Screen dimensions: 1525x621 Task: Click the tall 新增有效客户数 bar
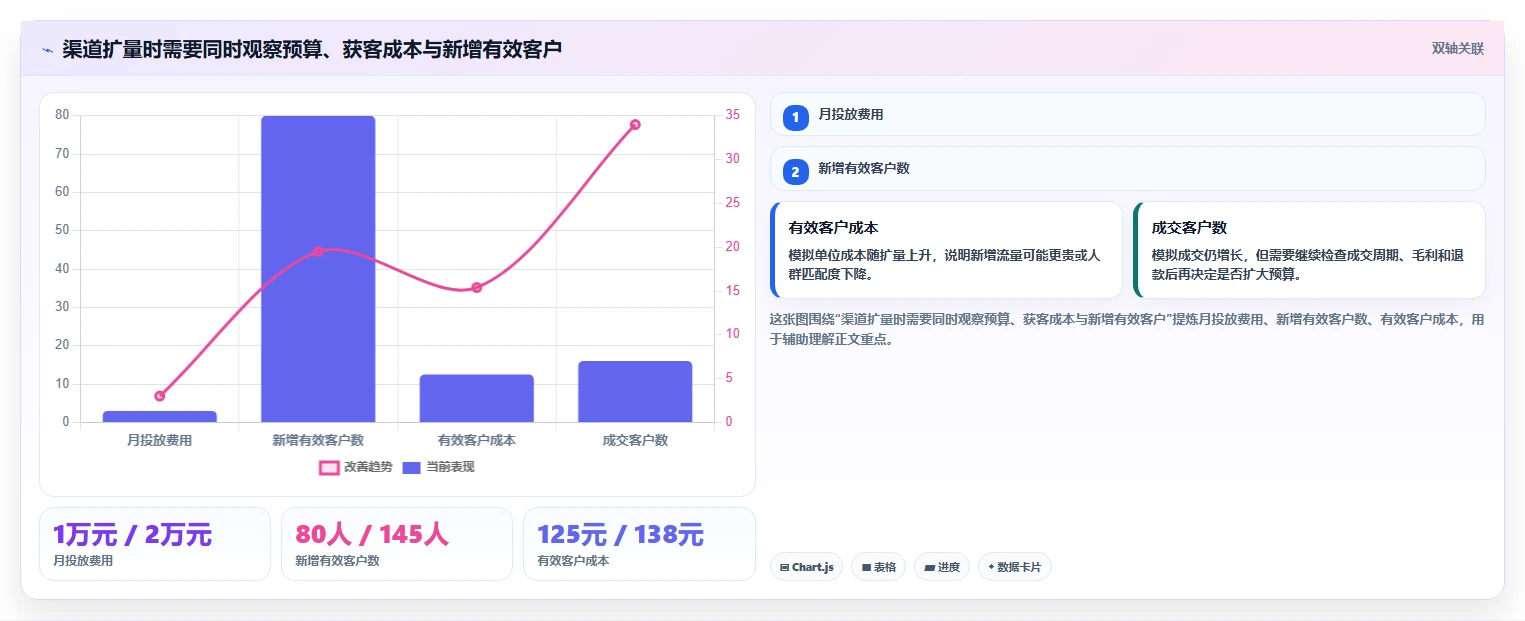318,269
